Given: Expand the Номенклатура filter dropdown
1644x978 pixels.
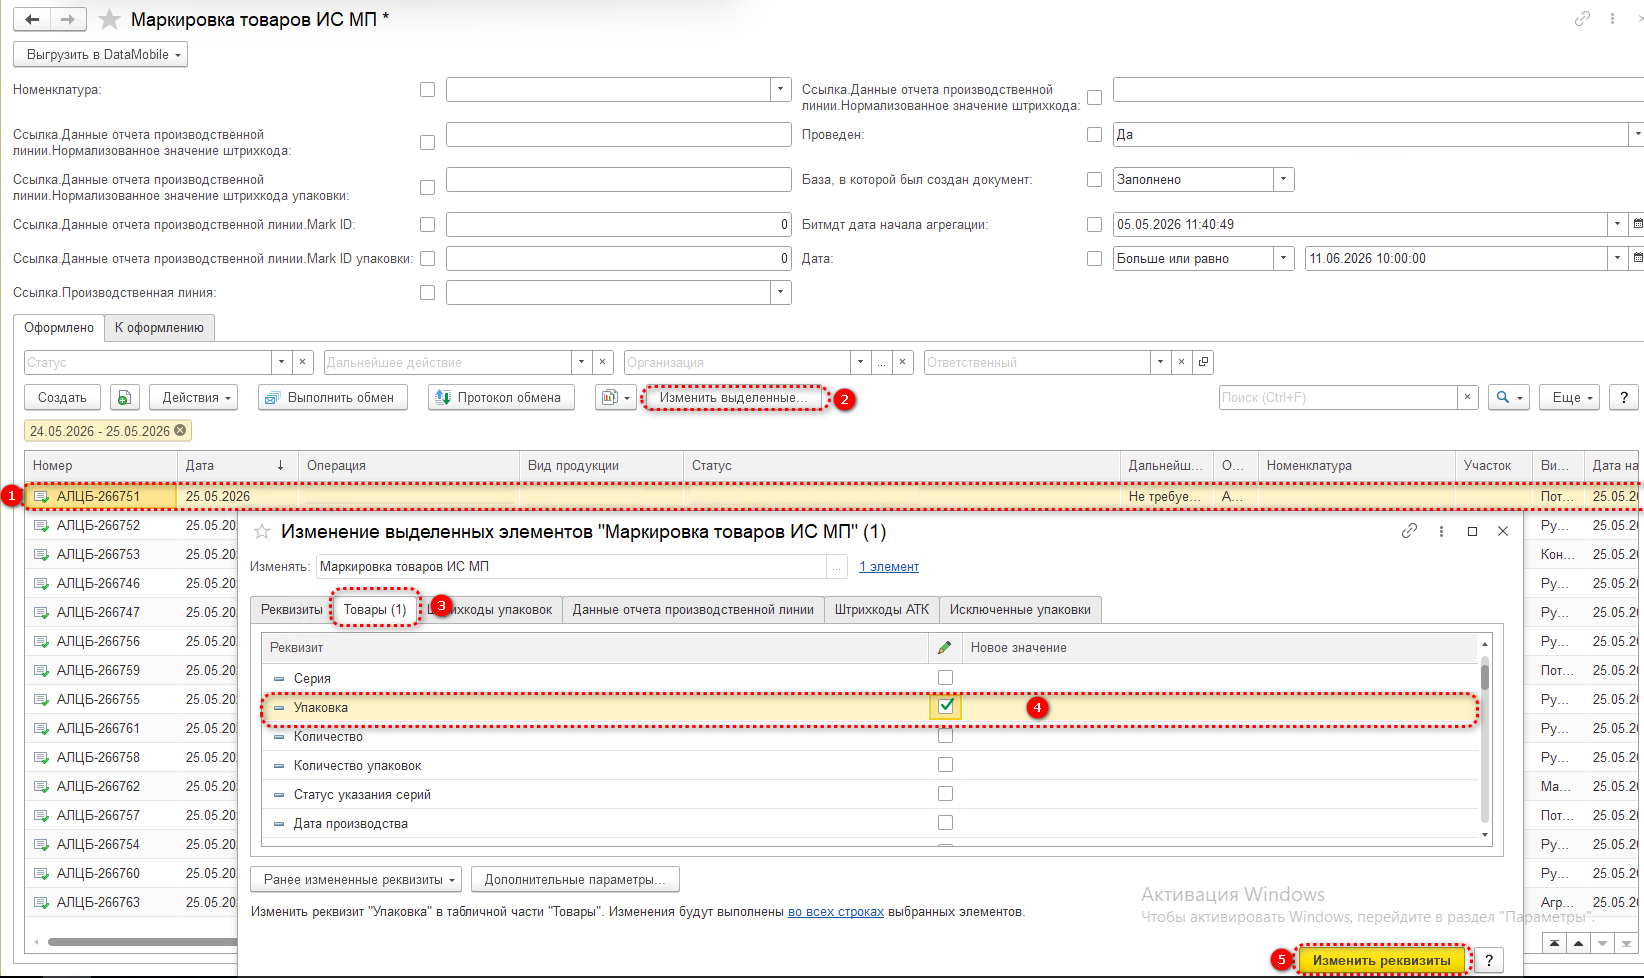Looking at the screenshot, I should click(x=781, y=89).
